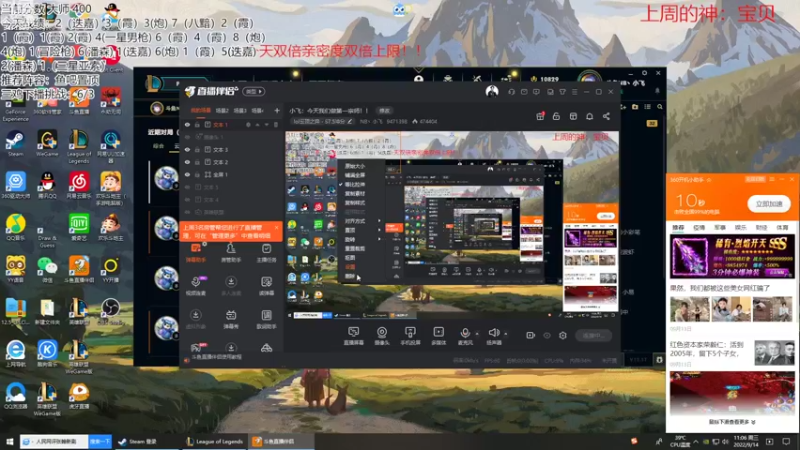Click the 立即加速 button in 360 popup
Screen dimensions: 800x450
pos(769,204)
